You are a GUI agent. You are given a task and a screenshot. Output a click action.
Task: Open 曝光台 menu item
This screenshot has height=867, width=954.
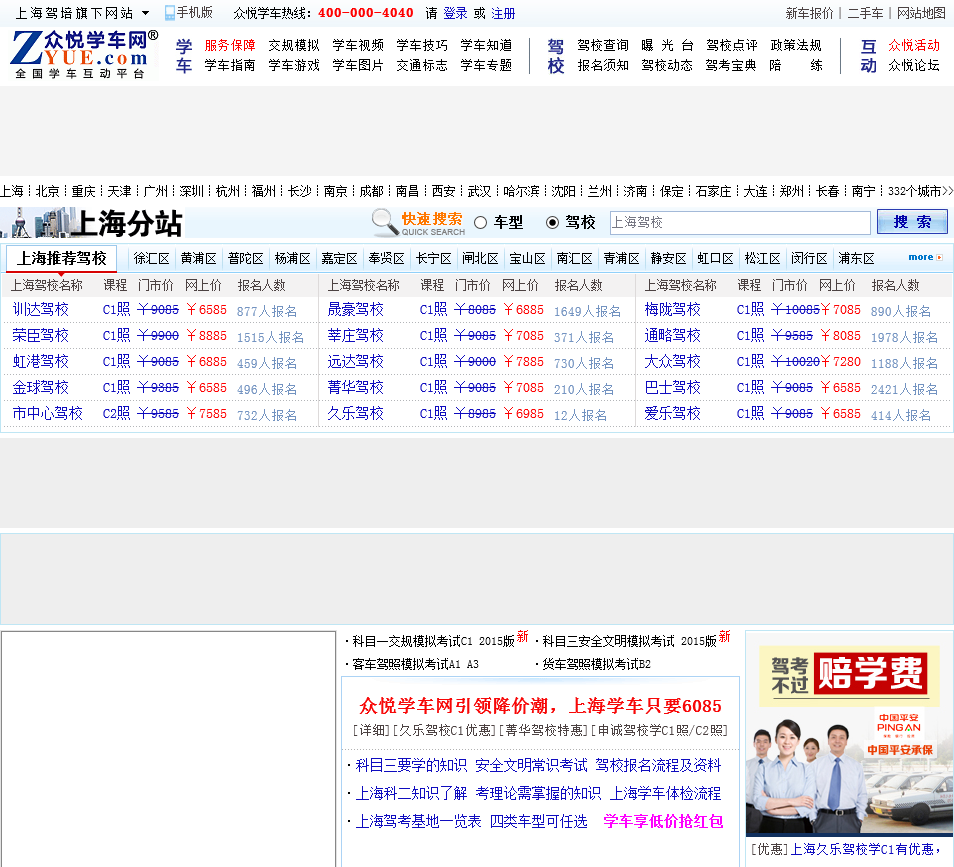(667, 46)
